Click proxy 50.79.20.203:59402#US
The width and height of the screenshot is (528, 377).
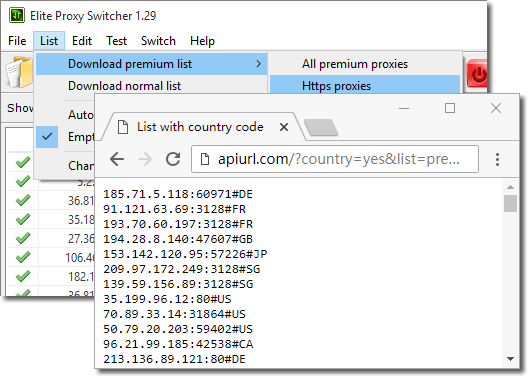point(178,329)
